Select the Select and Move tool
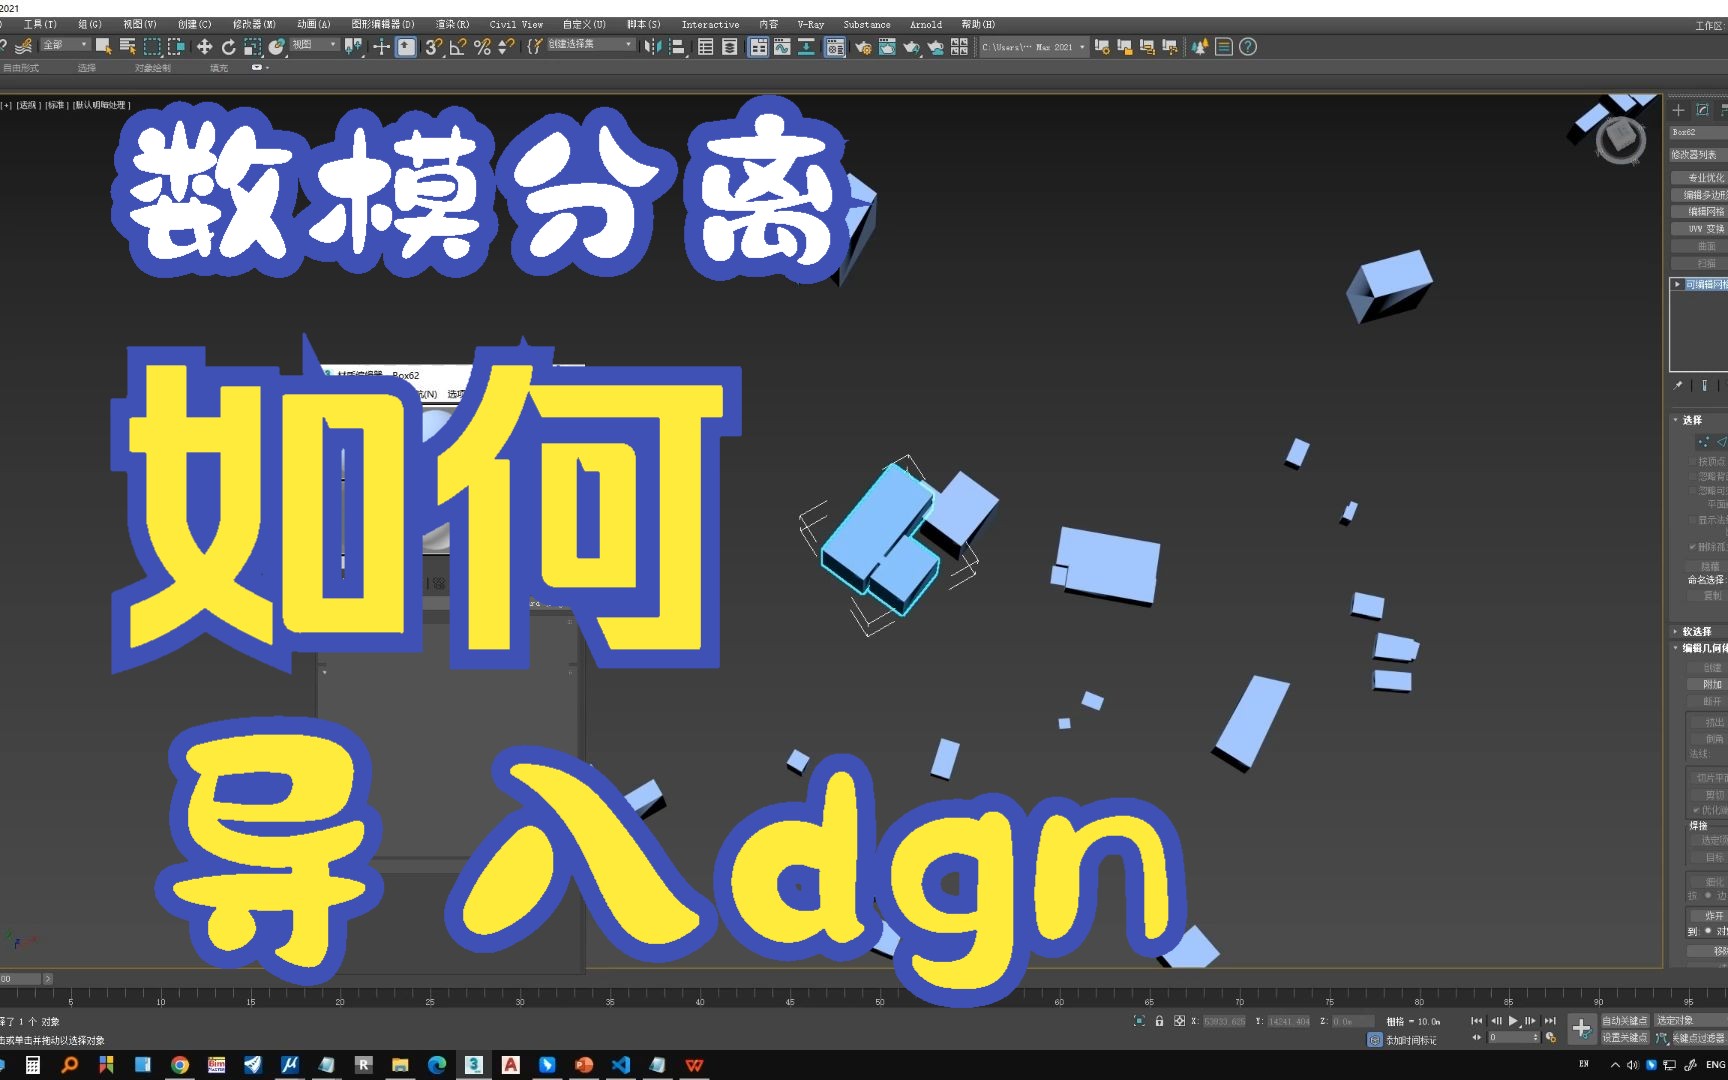 (206, 46)
